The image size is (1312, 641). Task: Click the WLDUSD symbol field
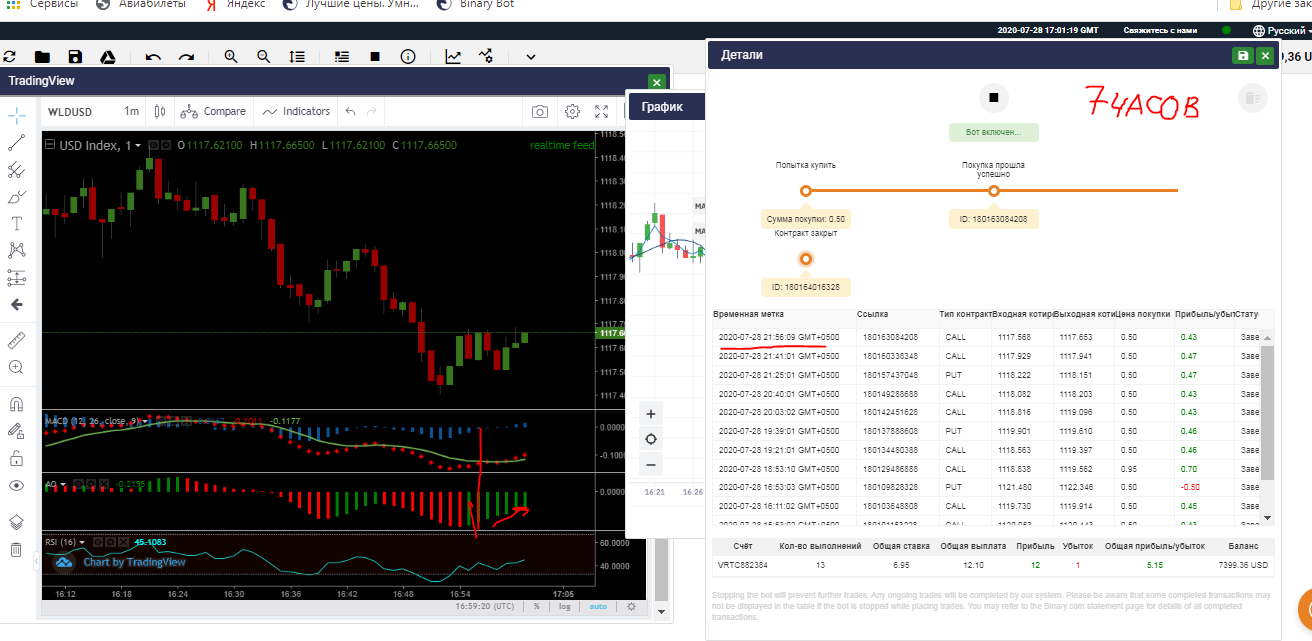pyautogui.click(x=71, y=112)
